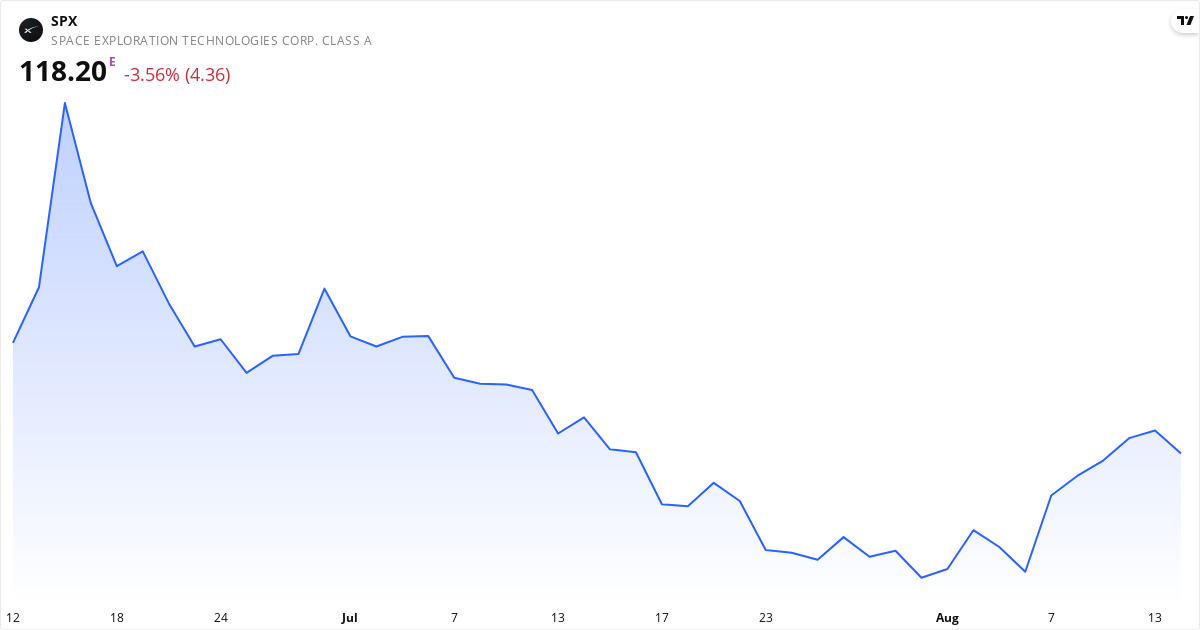Select the 17 date label on the axis
1200x630 pixels.
662,618
